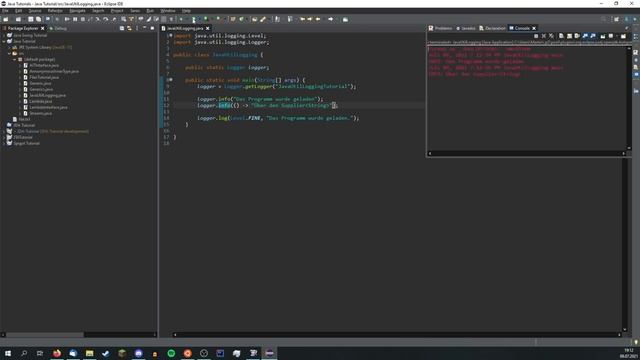Open the Refactor menu

(55, 11)
